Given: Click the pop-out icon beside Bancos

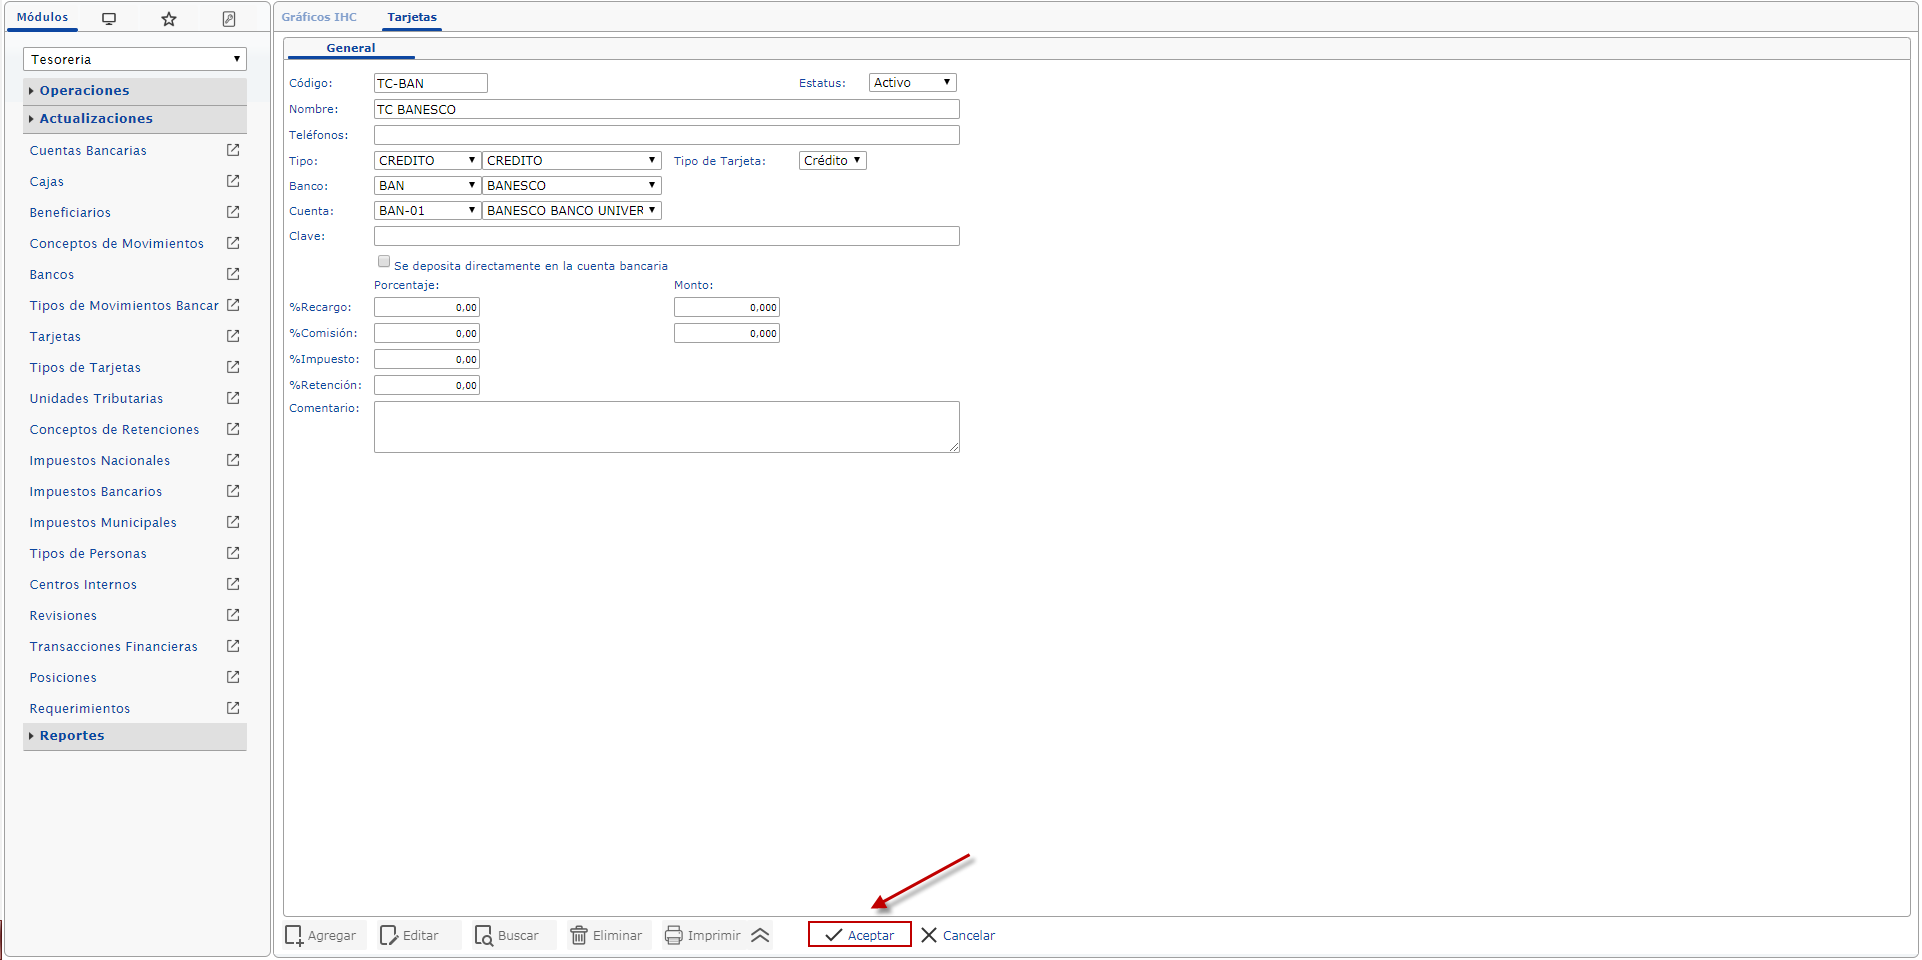Looking at the screenshot, I should tap(233, 274).
